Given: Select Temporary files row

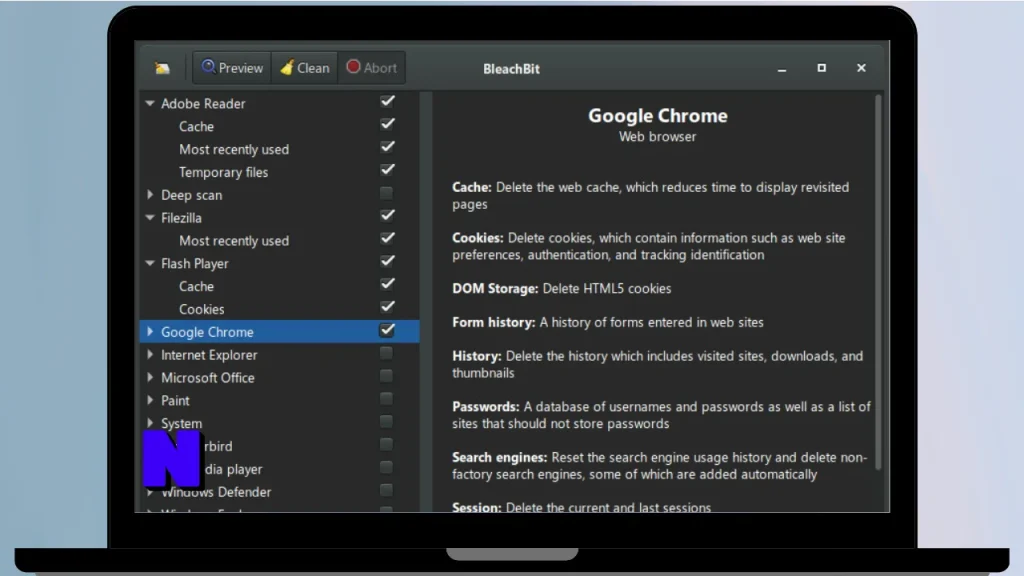Looking at the screenshot, I should pos(280,172).
